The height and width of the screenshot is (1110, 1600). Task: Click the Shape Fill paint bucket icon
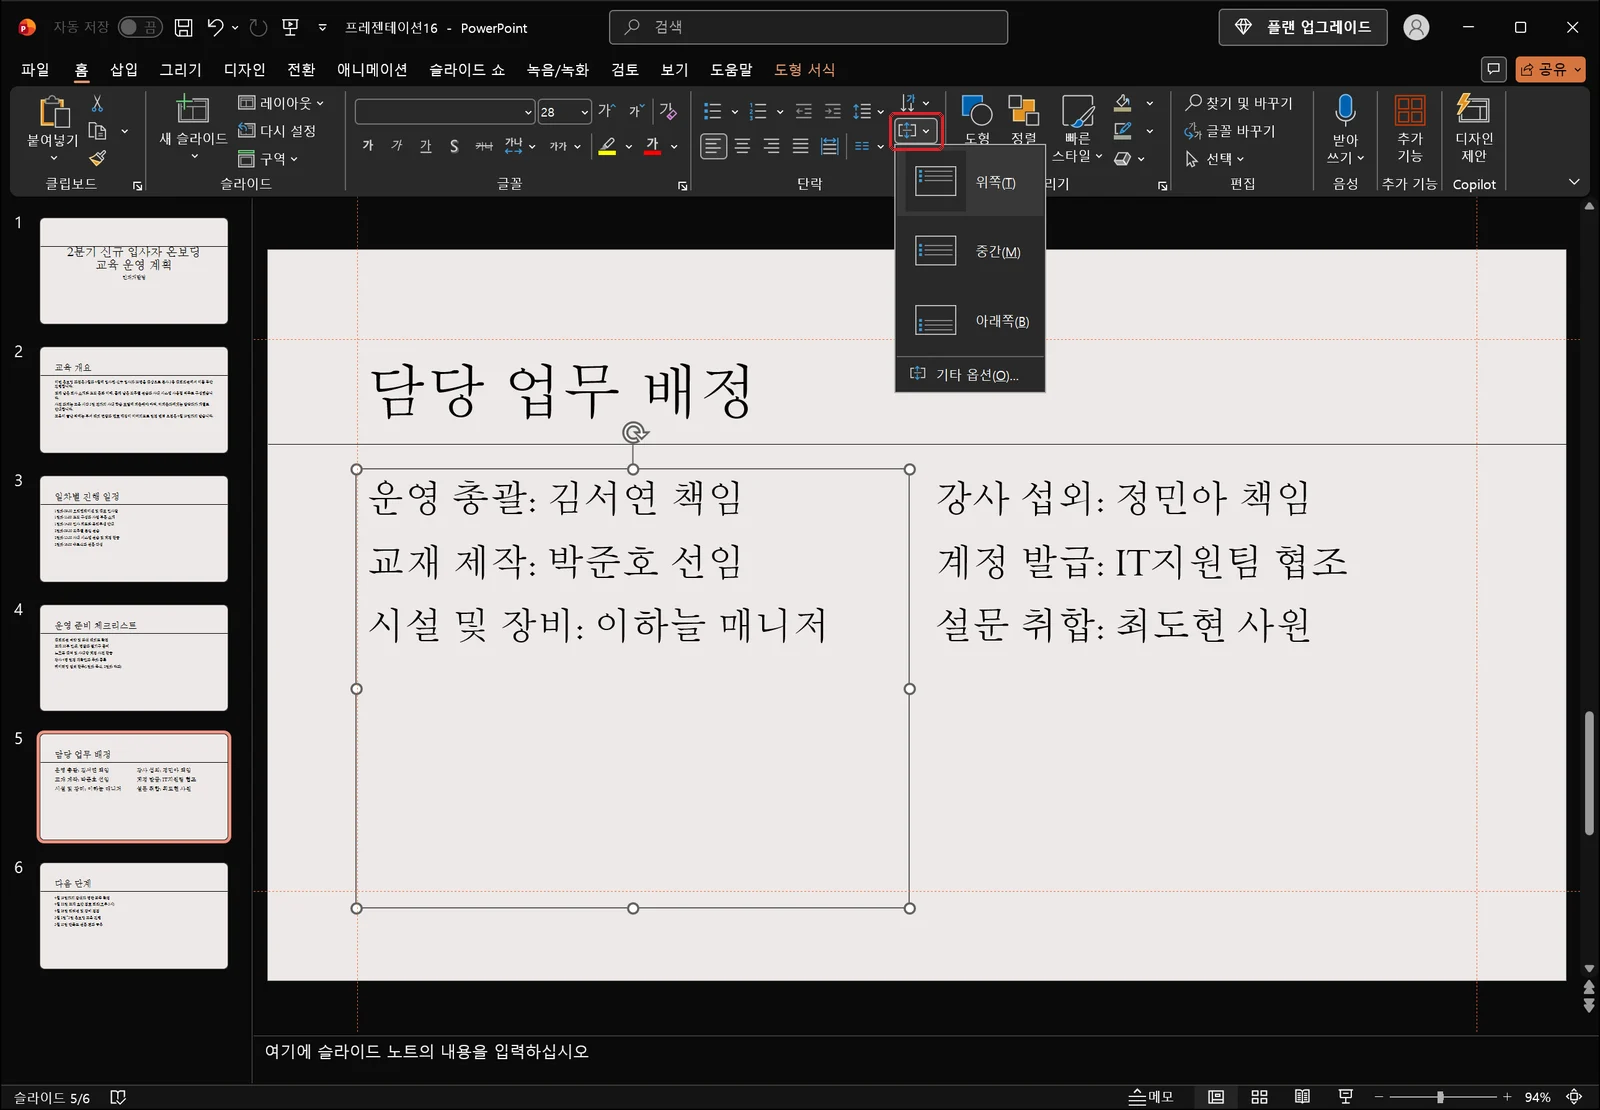click(x=1123, y=103)
